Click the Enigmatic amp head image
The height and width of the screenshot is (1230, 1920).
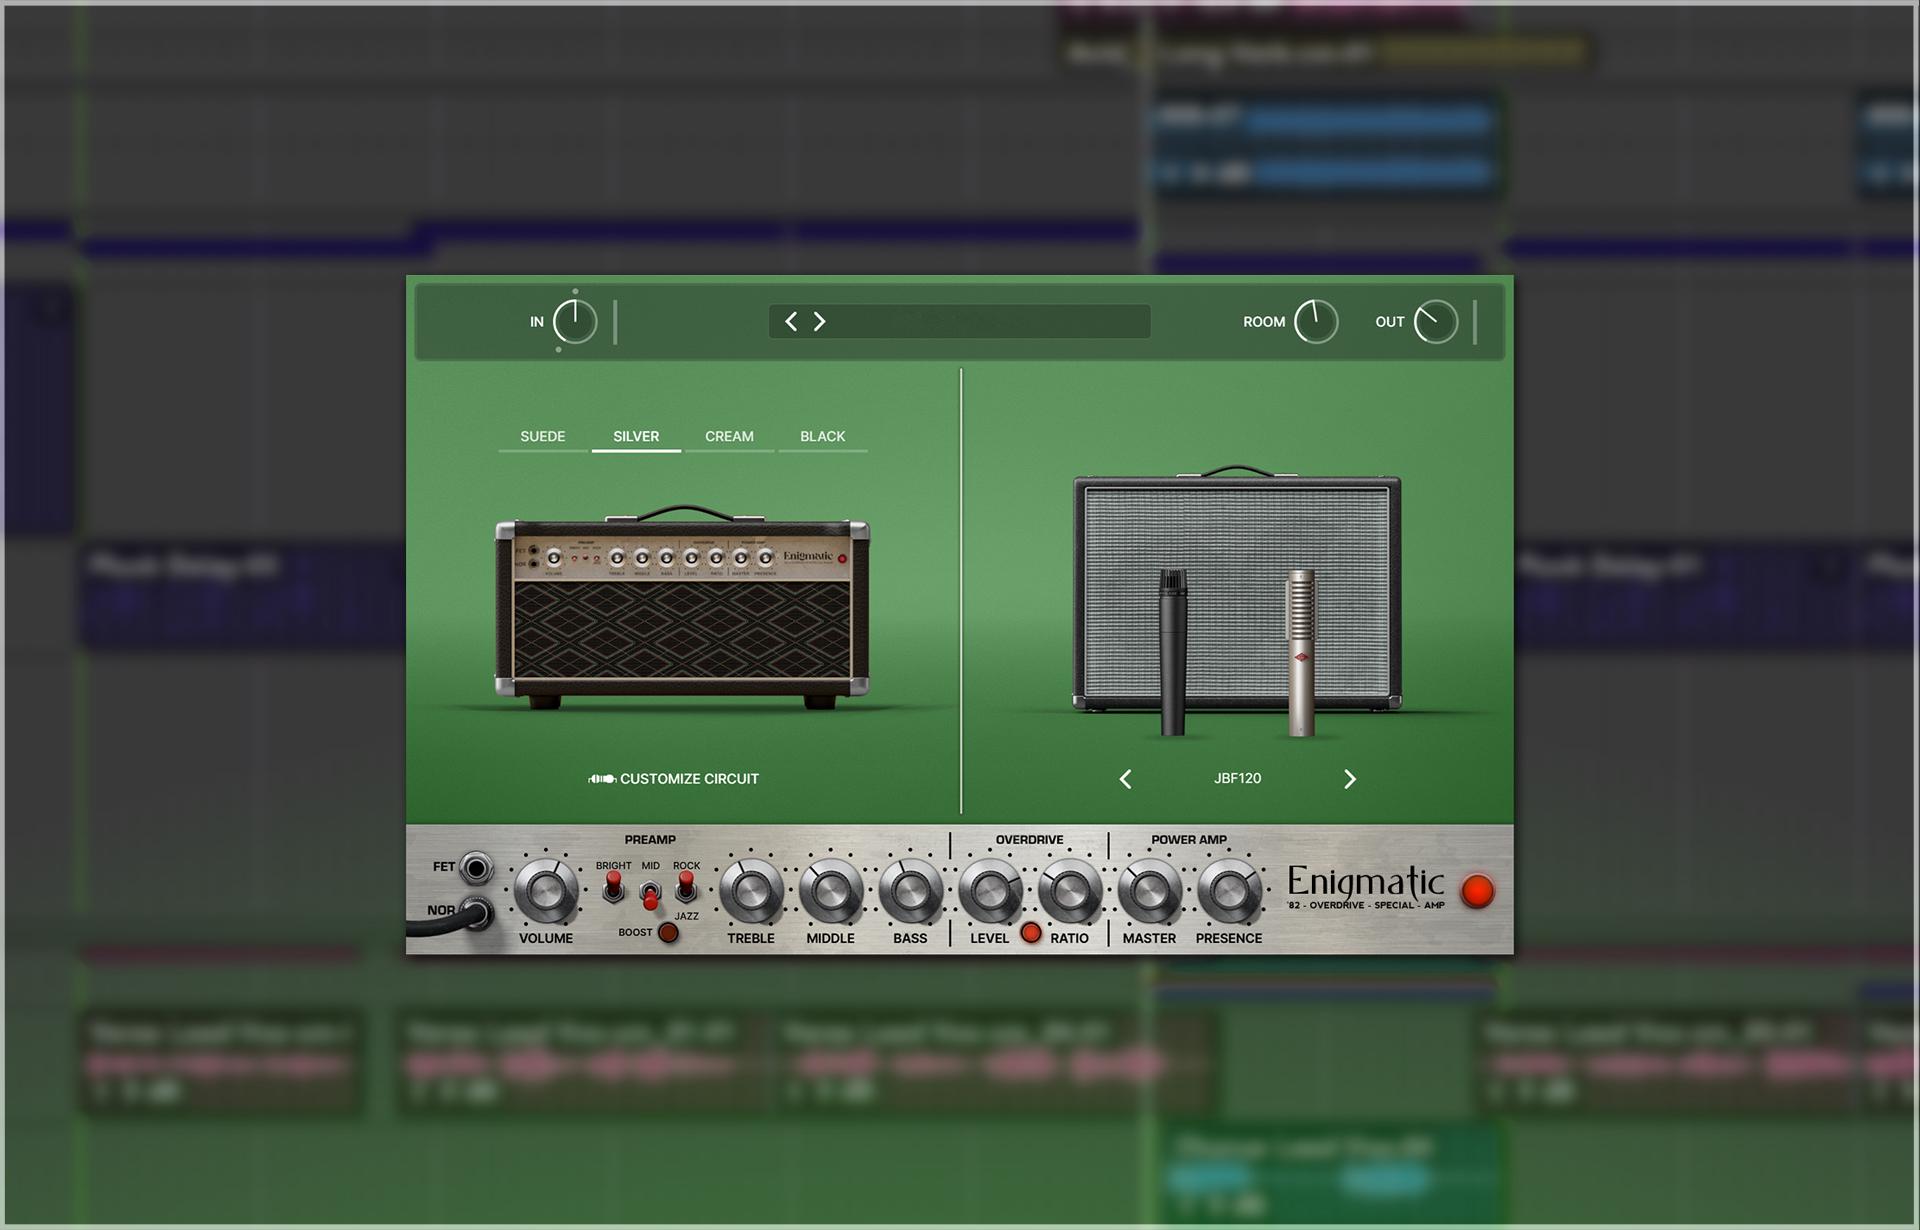click(x=682, y=608)
